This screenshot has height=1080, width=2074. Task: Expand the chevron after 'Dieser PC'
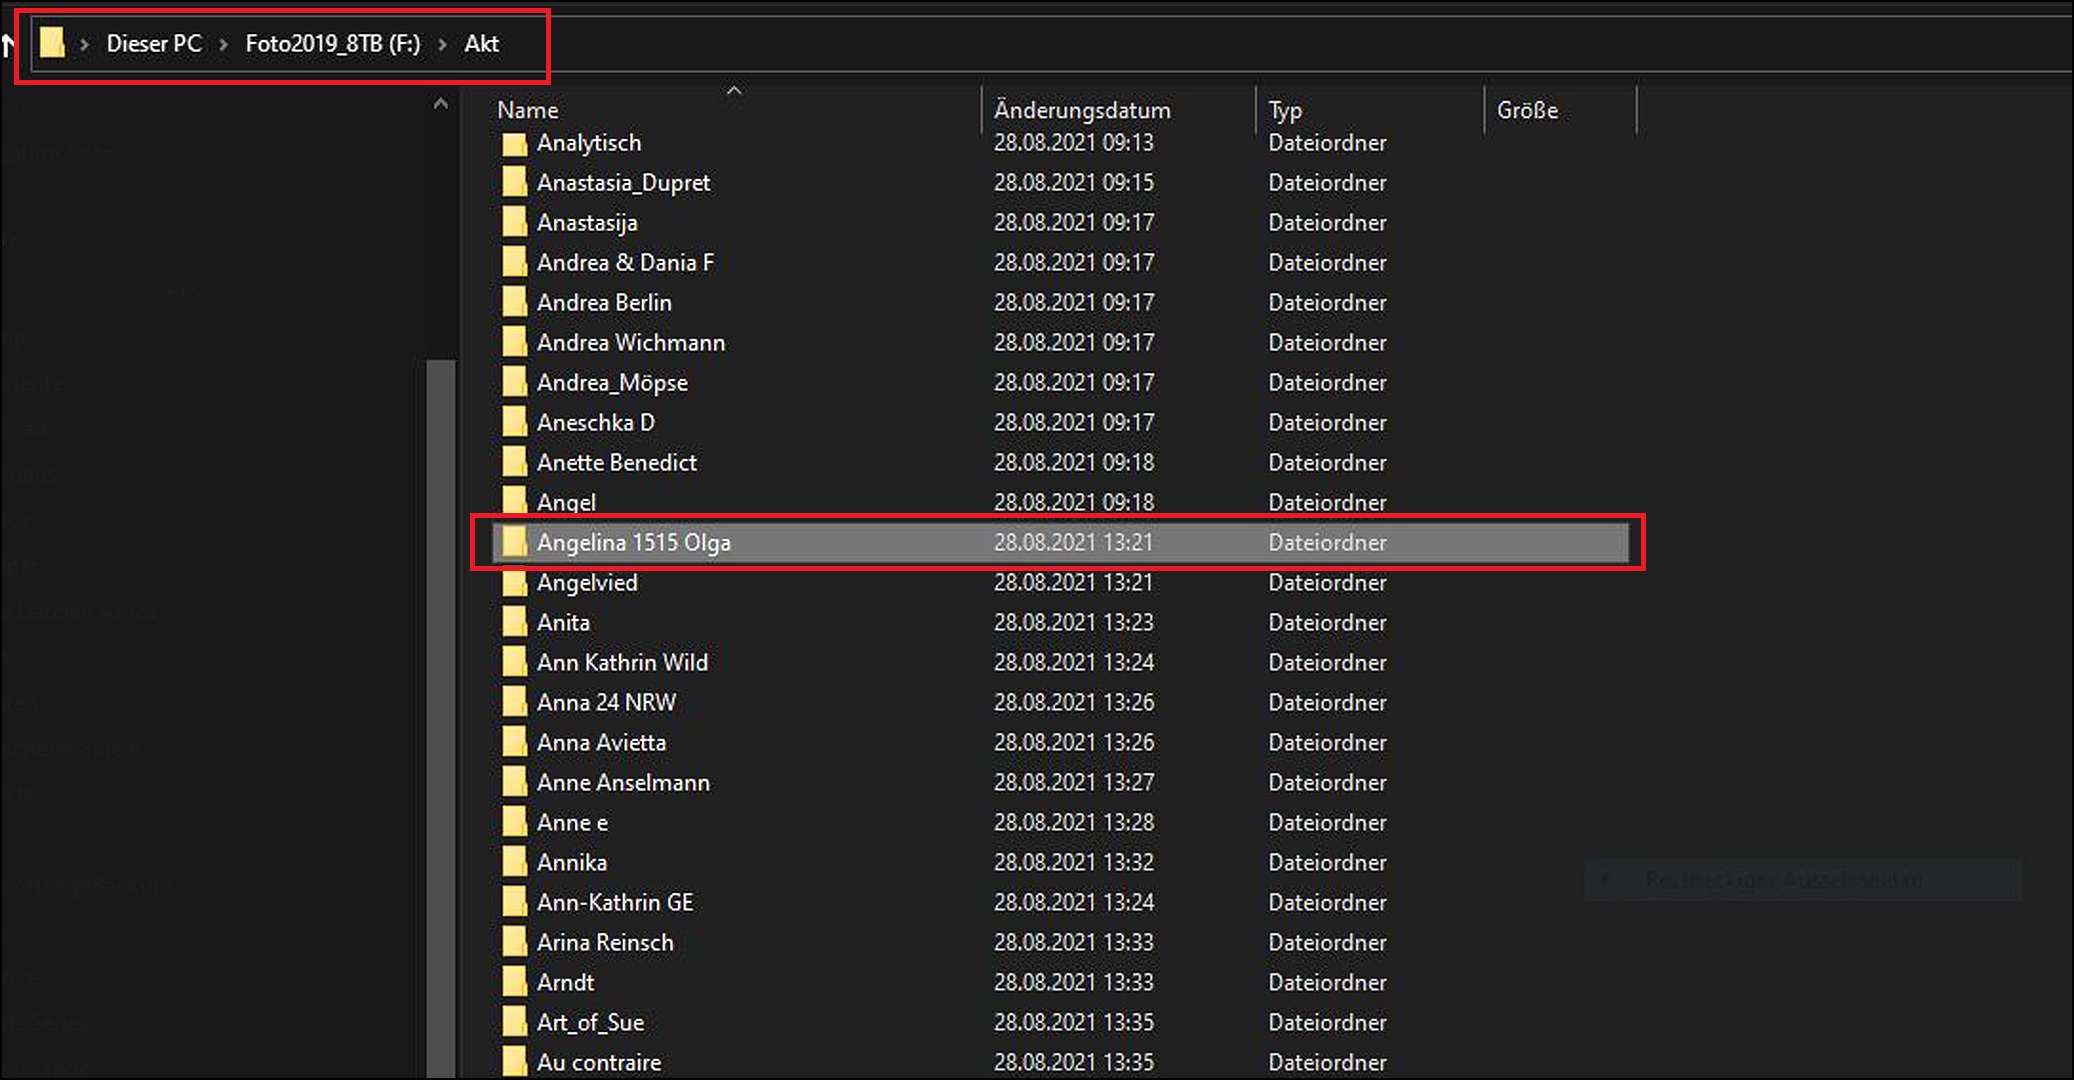(x=223, y=44)
